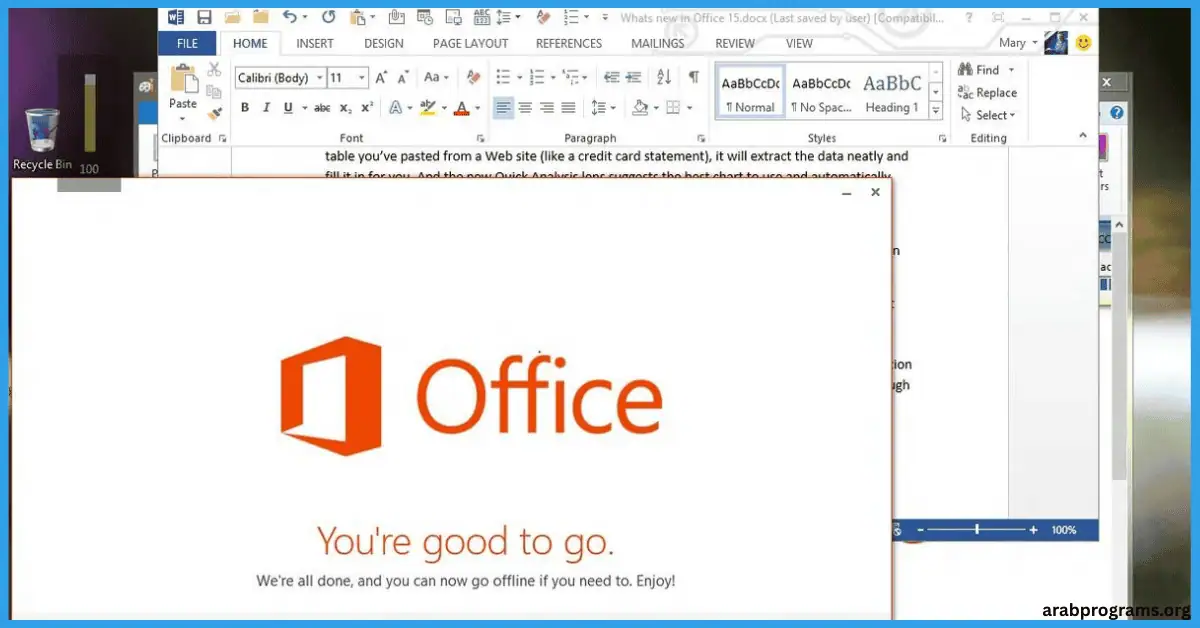Open Replace in the Editing group
The image size is (1200, 628).
[987, 93]
